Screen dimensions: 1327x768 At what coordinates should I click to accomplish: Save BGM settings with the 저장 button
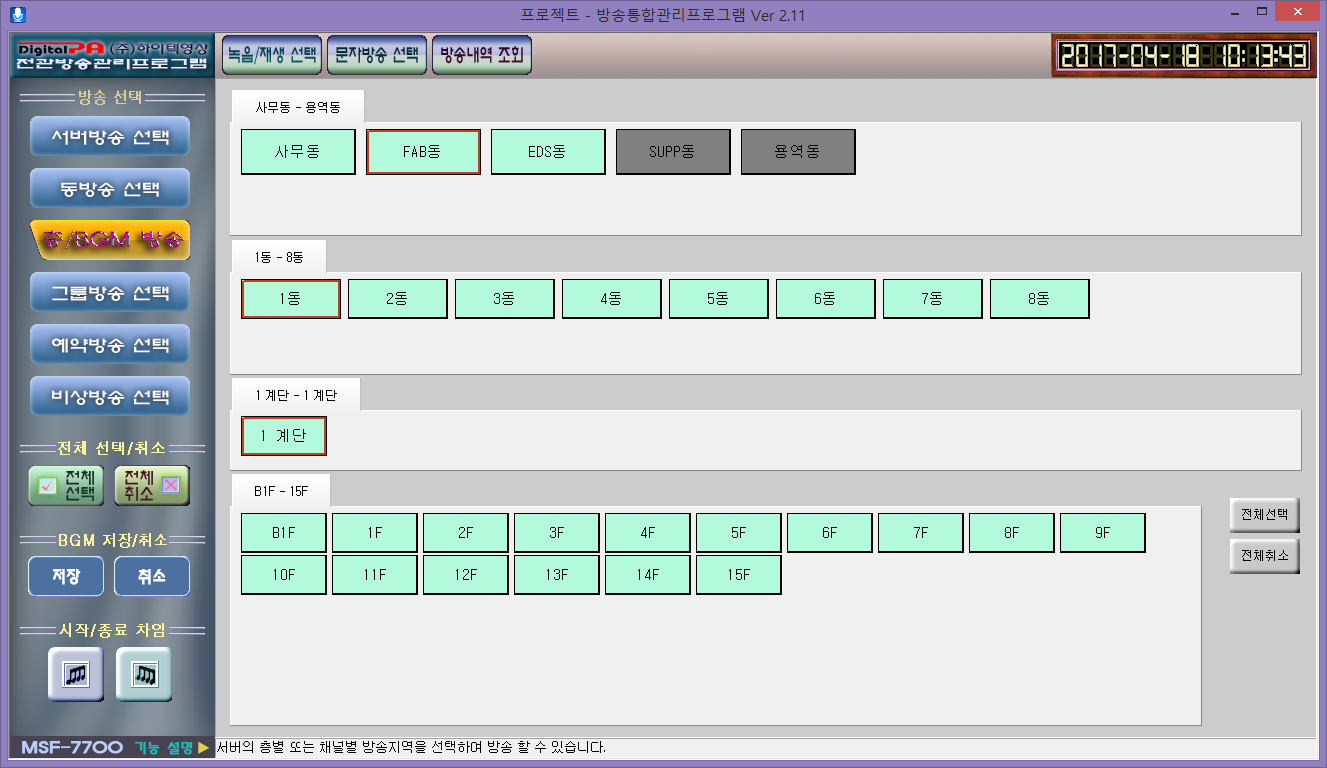[x=66, y=577]
